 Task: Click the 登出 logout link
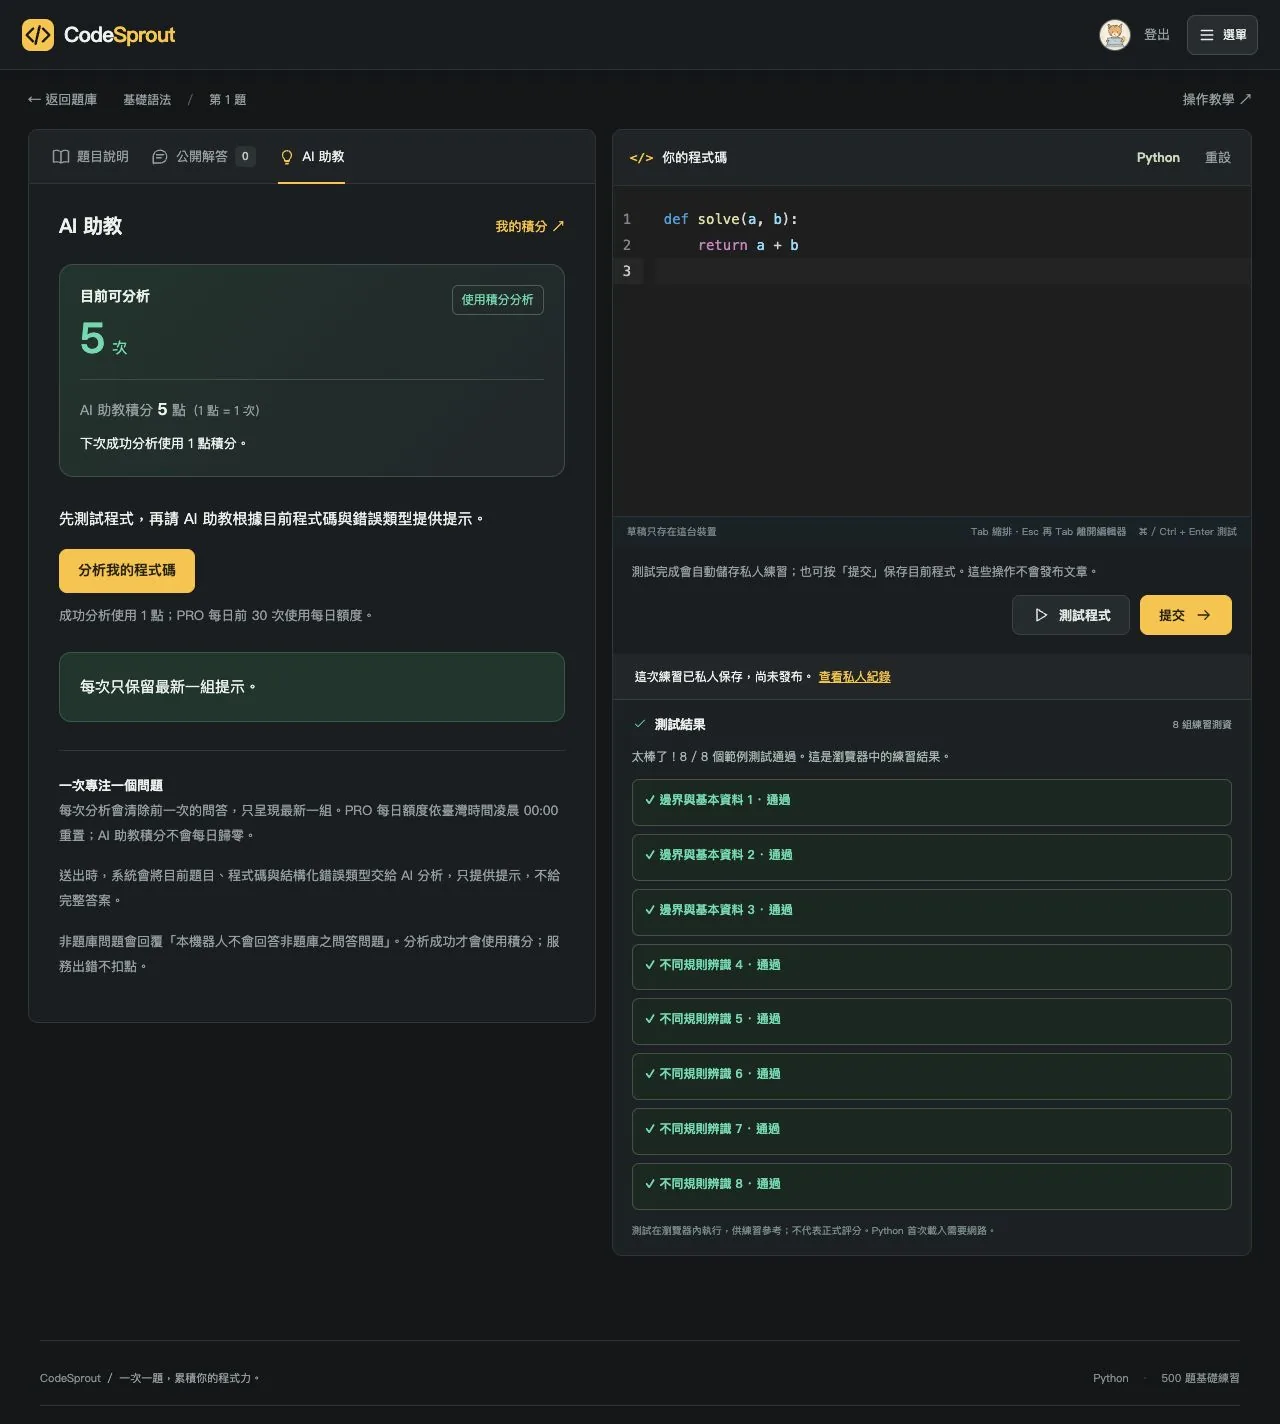[1157, 35]
